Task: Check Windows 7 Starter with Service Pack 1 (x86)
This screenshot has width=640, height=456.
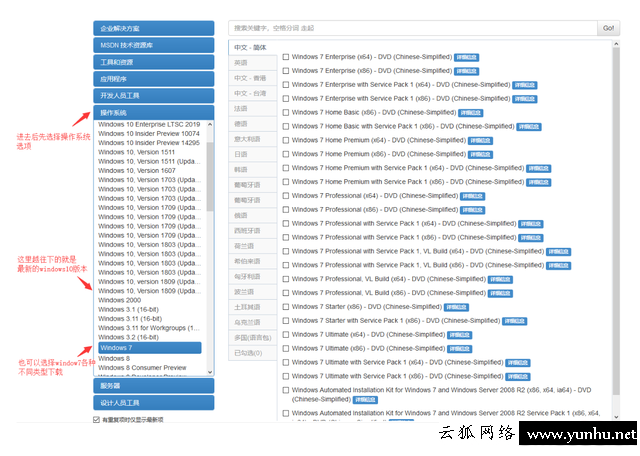Action: pyautogui.click(x=286, y=321)
